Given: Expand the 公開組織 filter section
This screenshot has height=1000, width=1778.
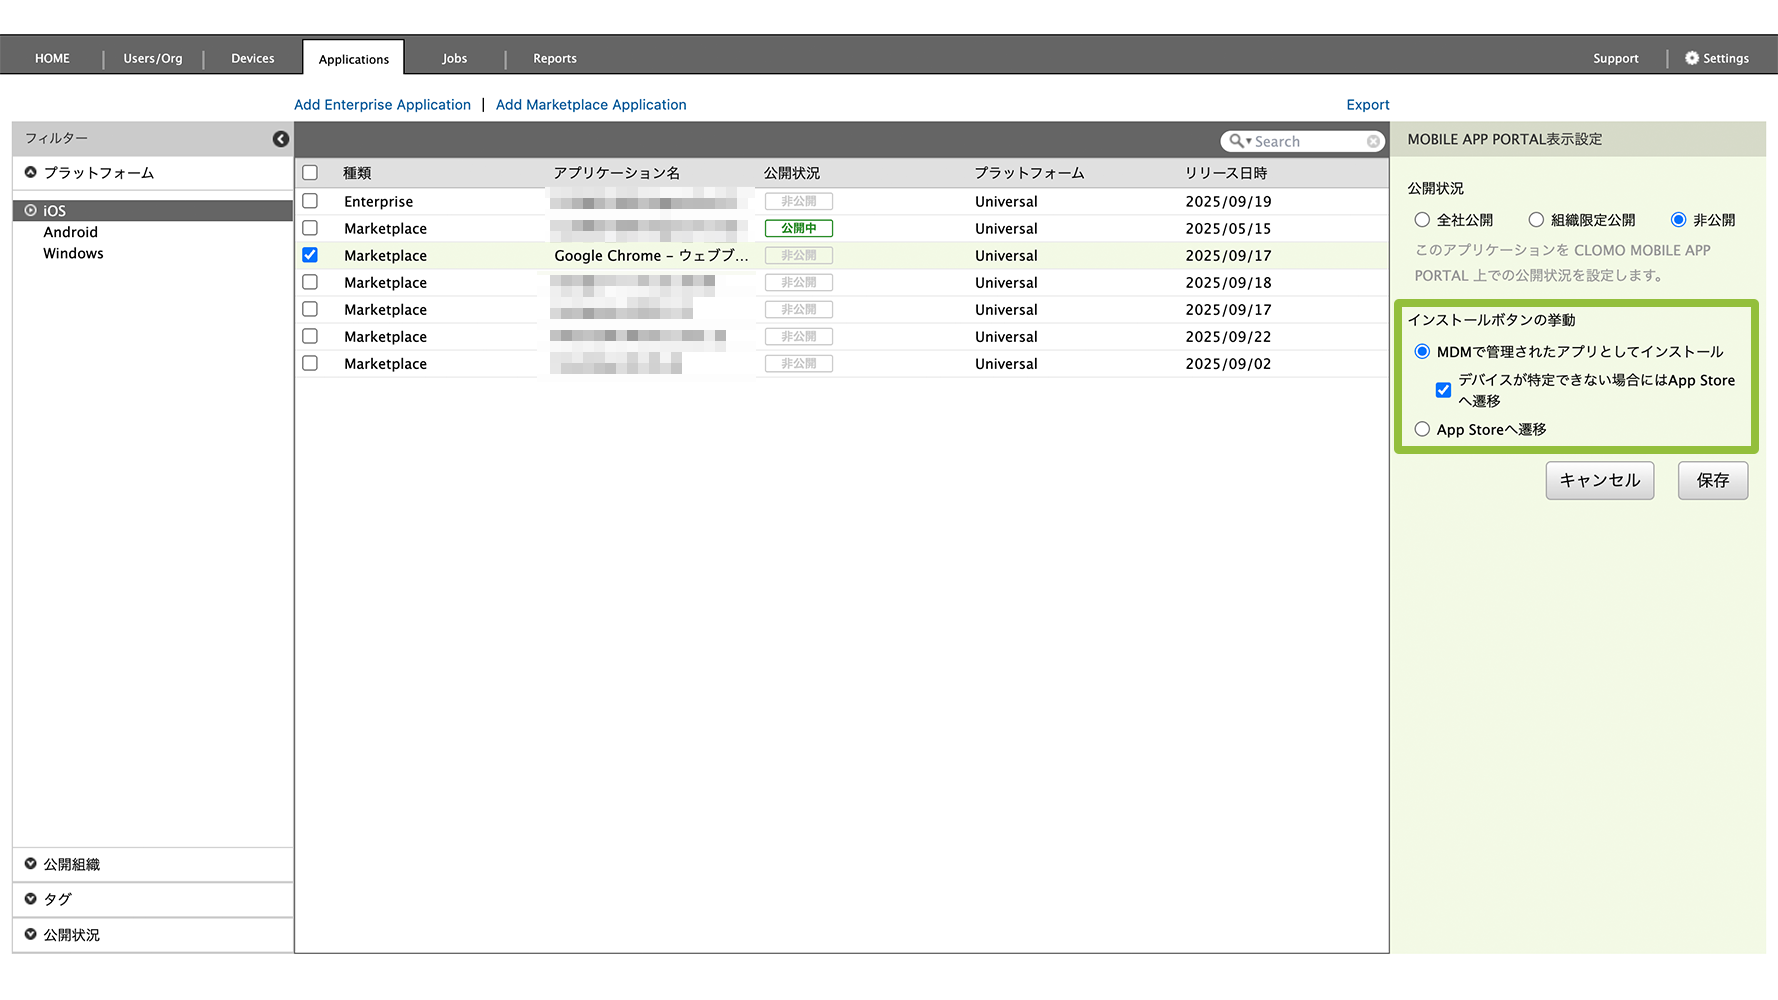Looking at the screenshot, I should click(31, 864).
